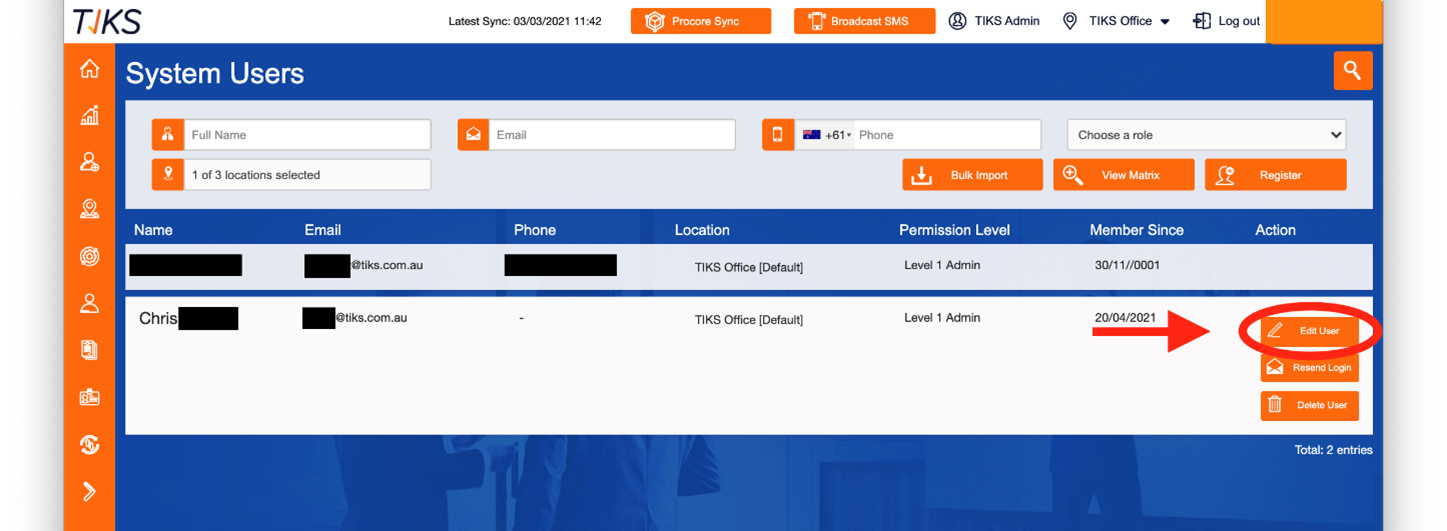Click Chris in the Name column
This screenshot has width=1447, height=531.
158,319
